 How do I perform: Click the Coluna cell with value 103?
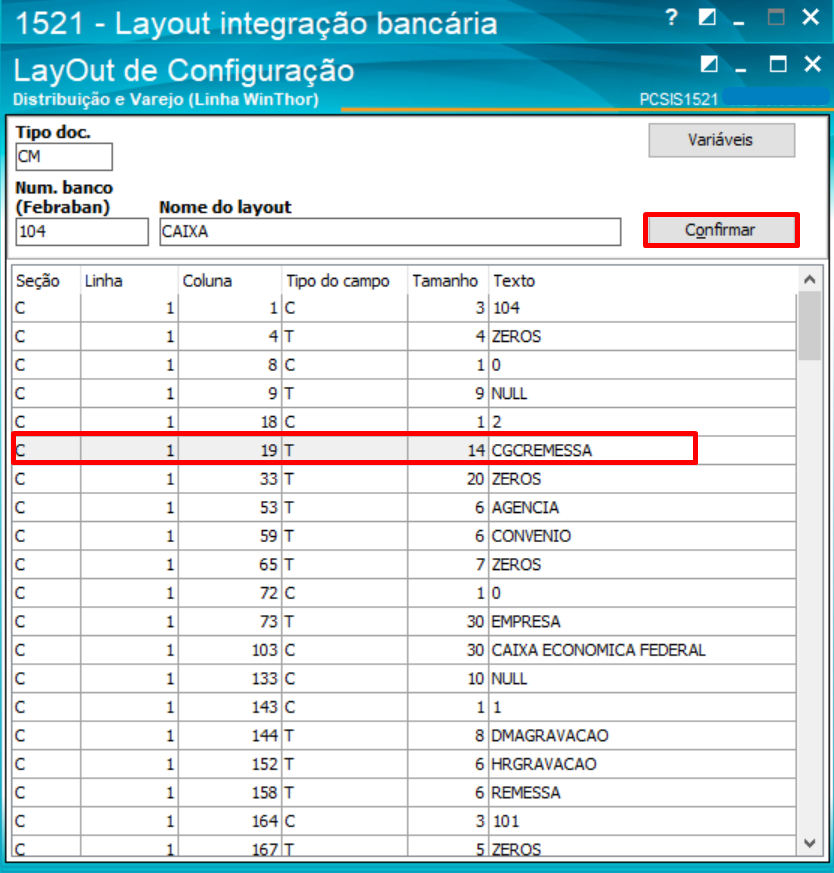click(x=230, y=650)
